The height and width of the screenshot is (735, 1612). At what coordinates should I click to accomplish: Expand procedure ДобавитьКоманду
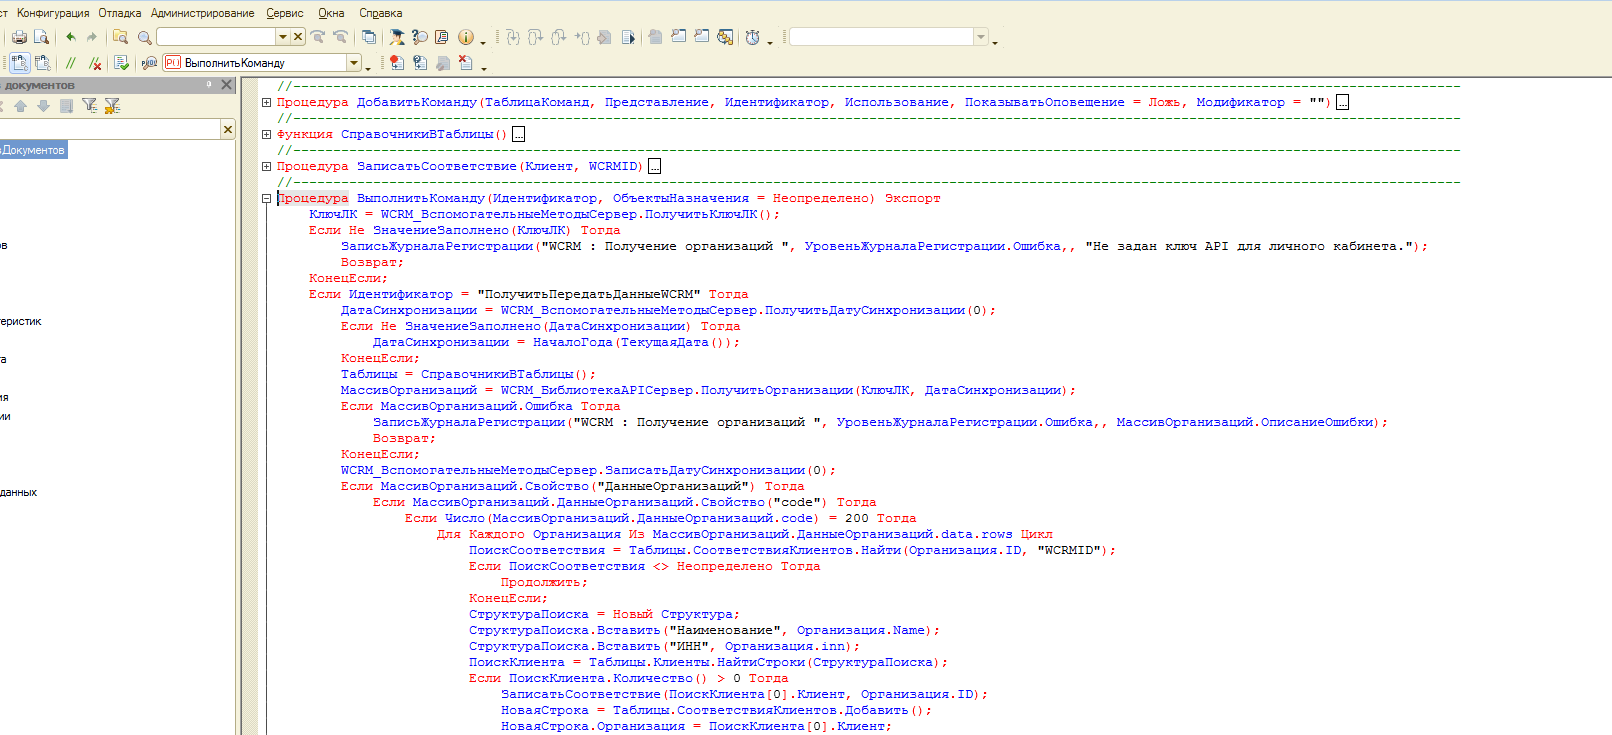coord(266,102)
